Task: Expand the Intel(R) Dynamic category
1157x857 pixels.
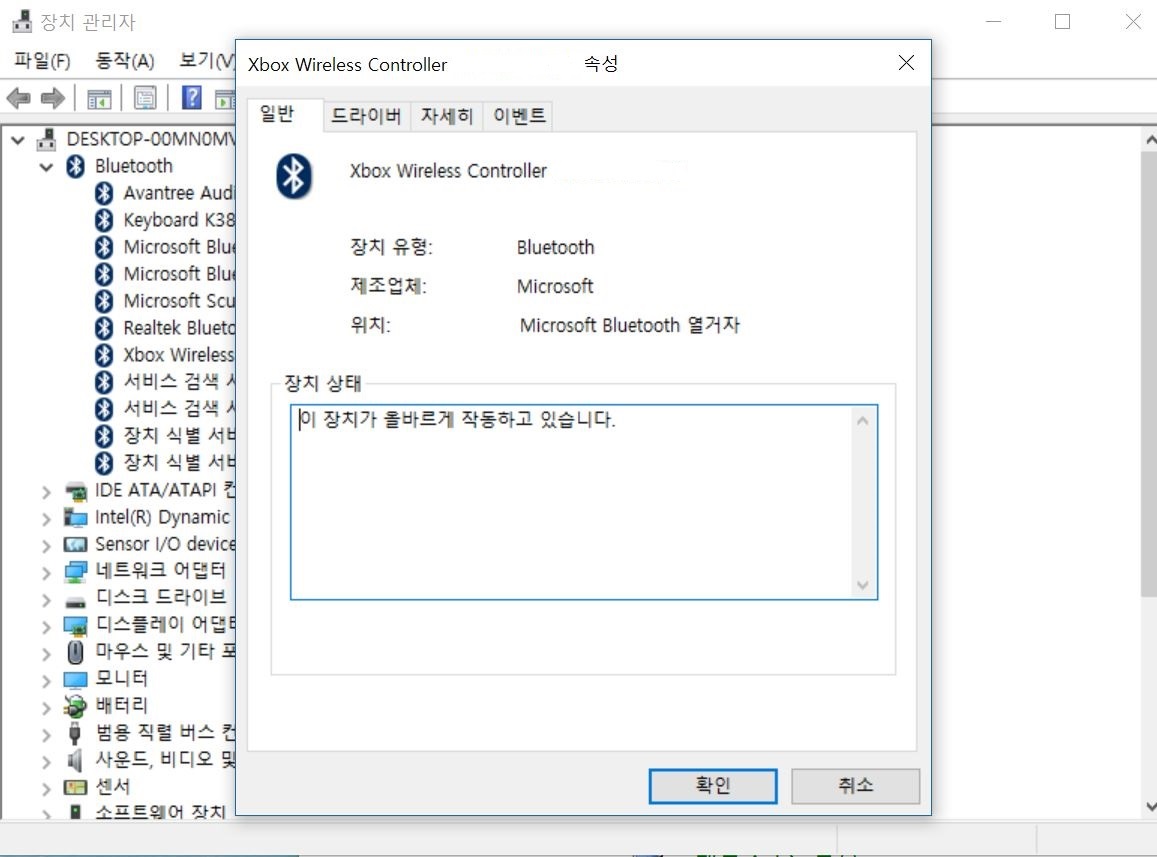Action: 46,520
